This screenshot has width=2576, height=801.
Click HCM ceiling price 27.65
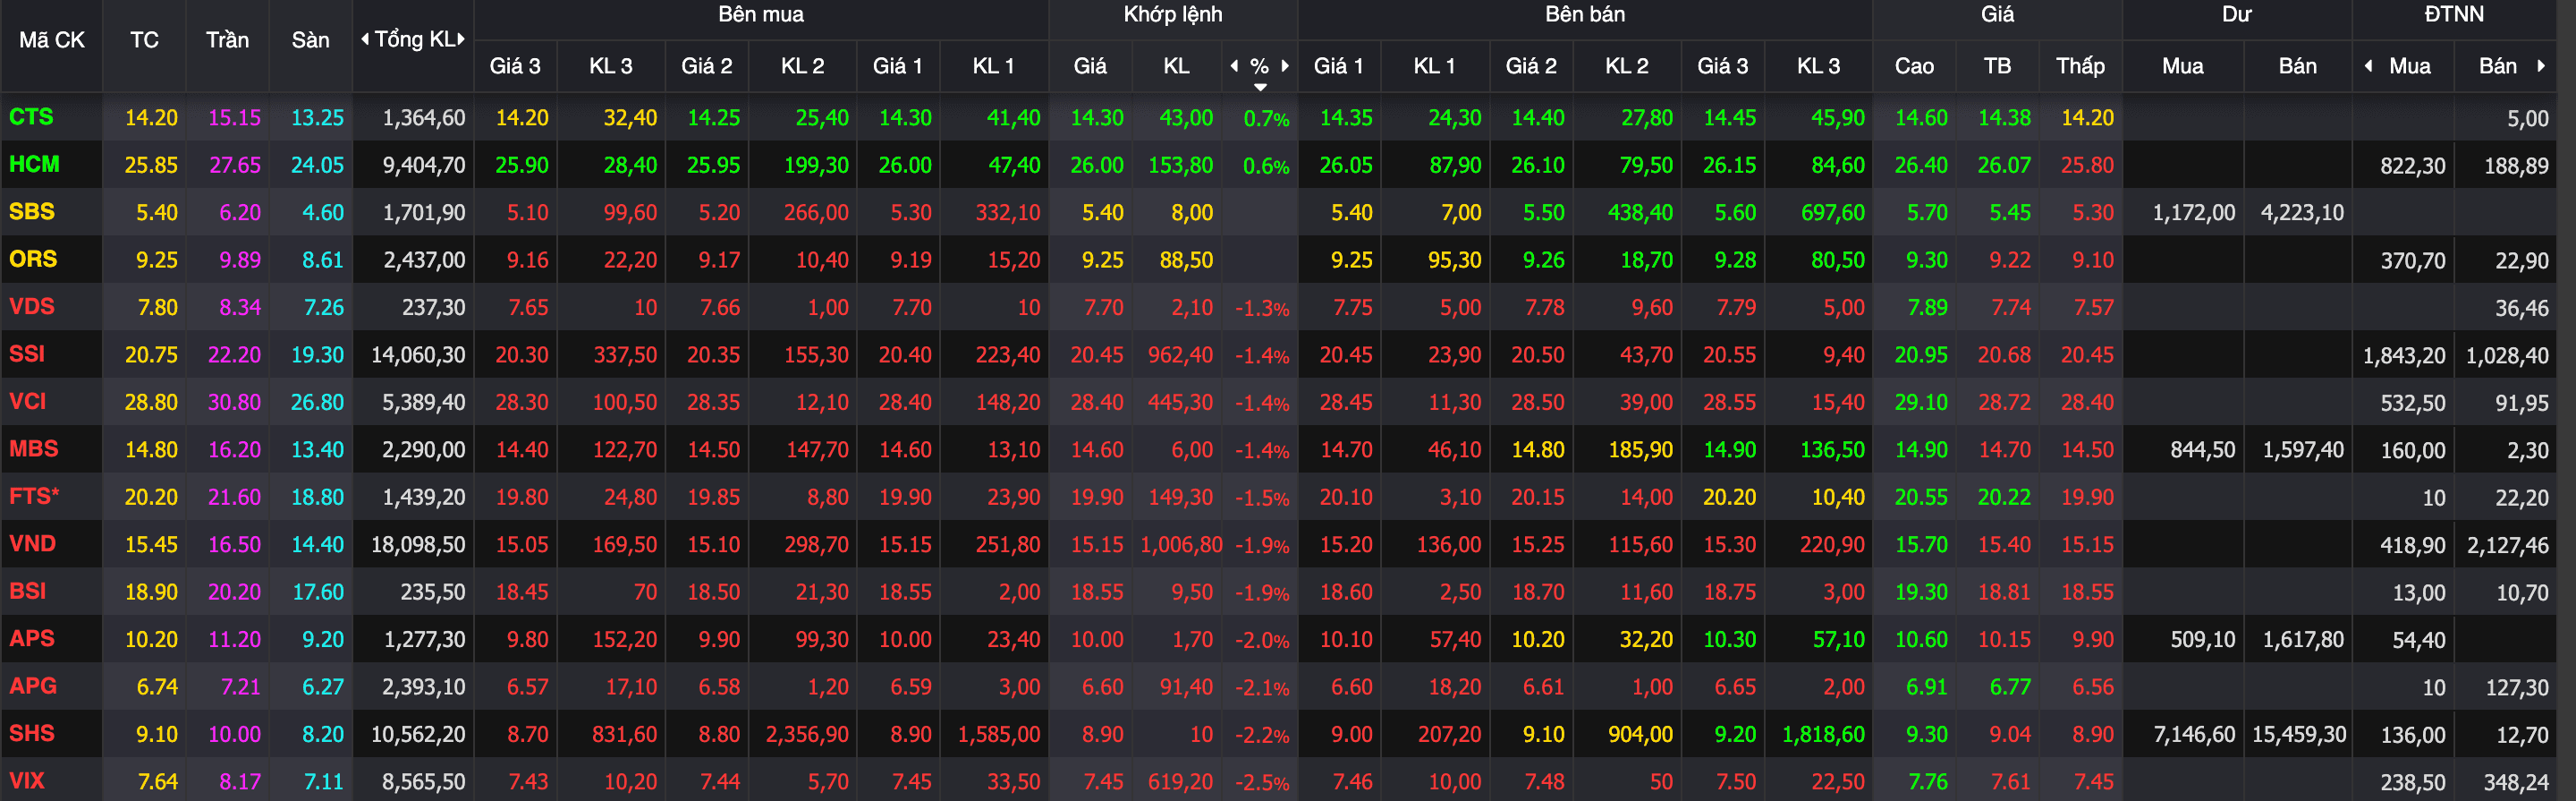click(x=235, y=165)
